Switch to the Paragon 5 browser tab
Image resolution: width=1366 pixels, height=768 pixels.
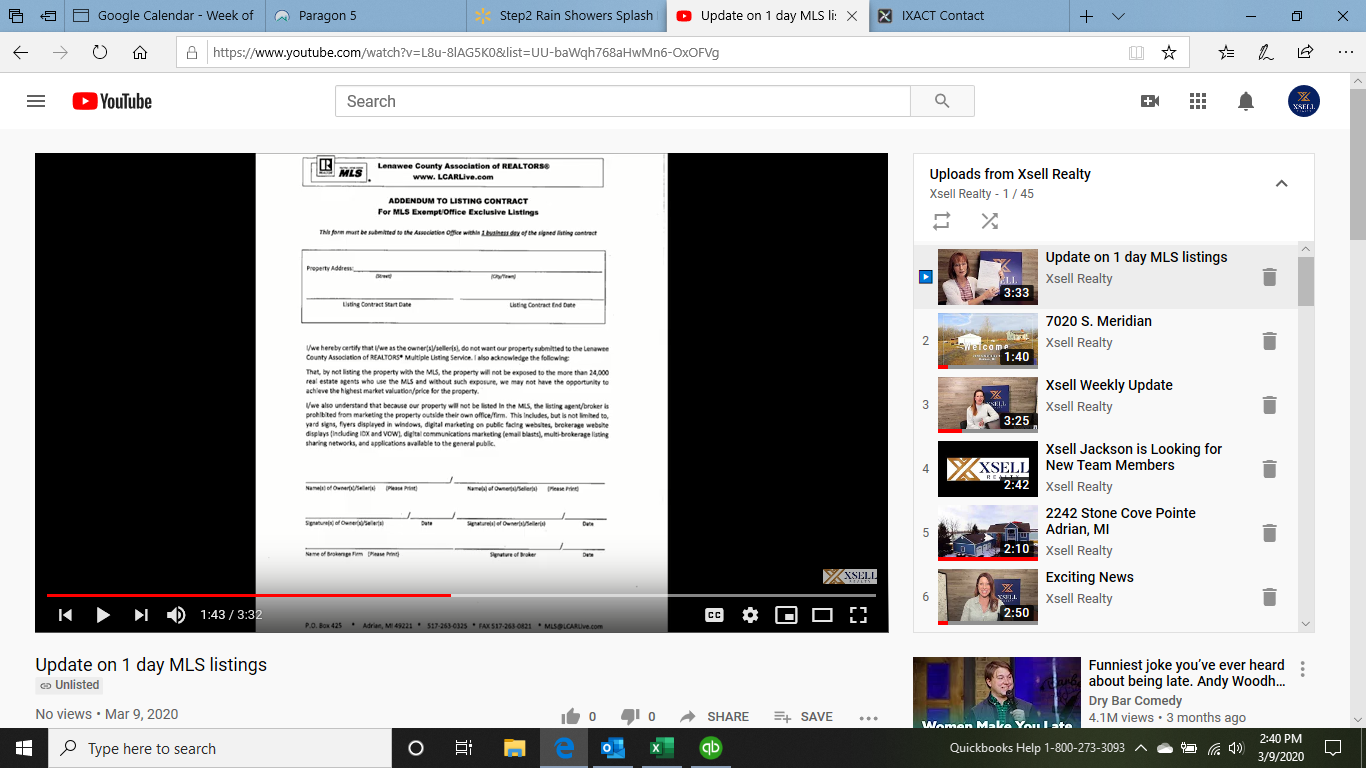pyautogui.click(x=330, y=16)
